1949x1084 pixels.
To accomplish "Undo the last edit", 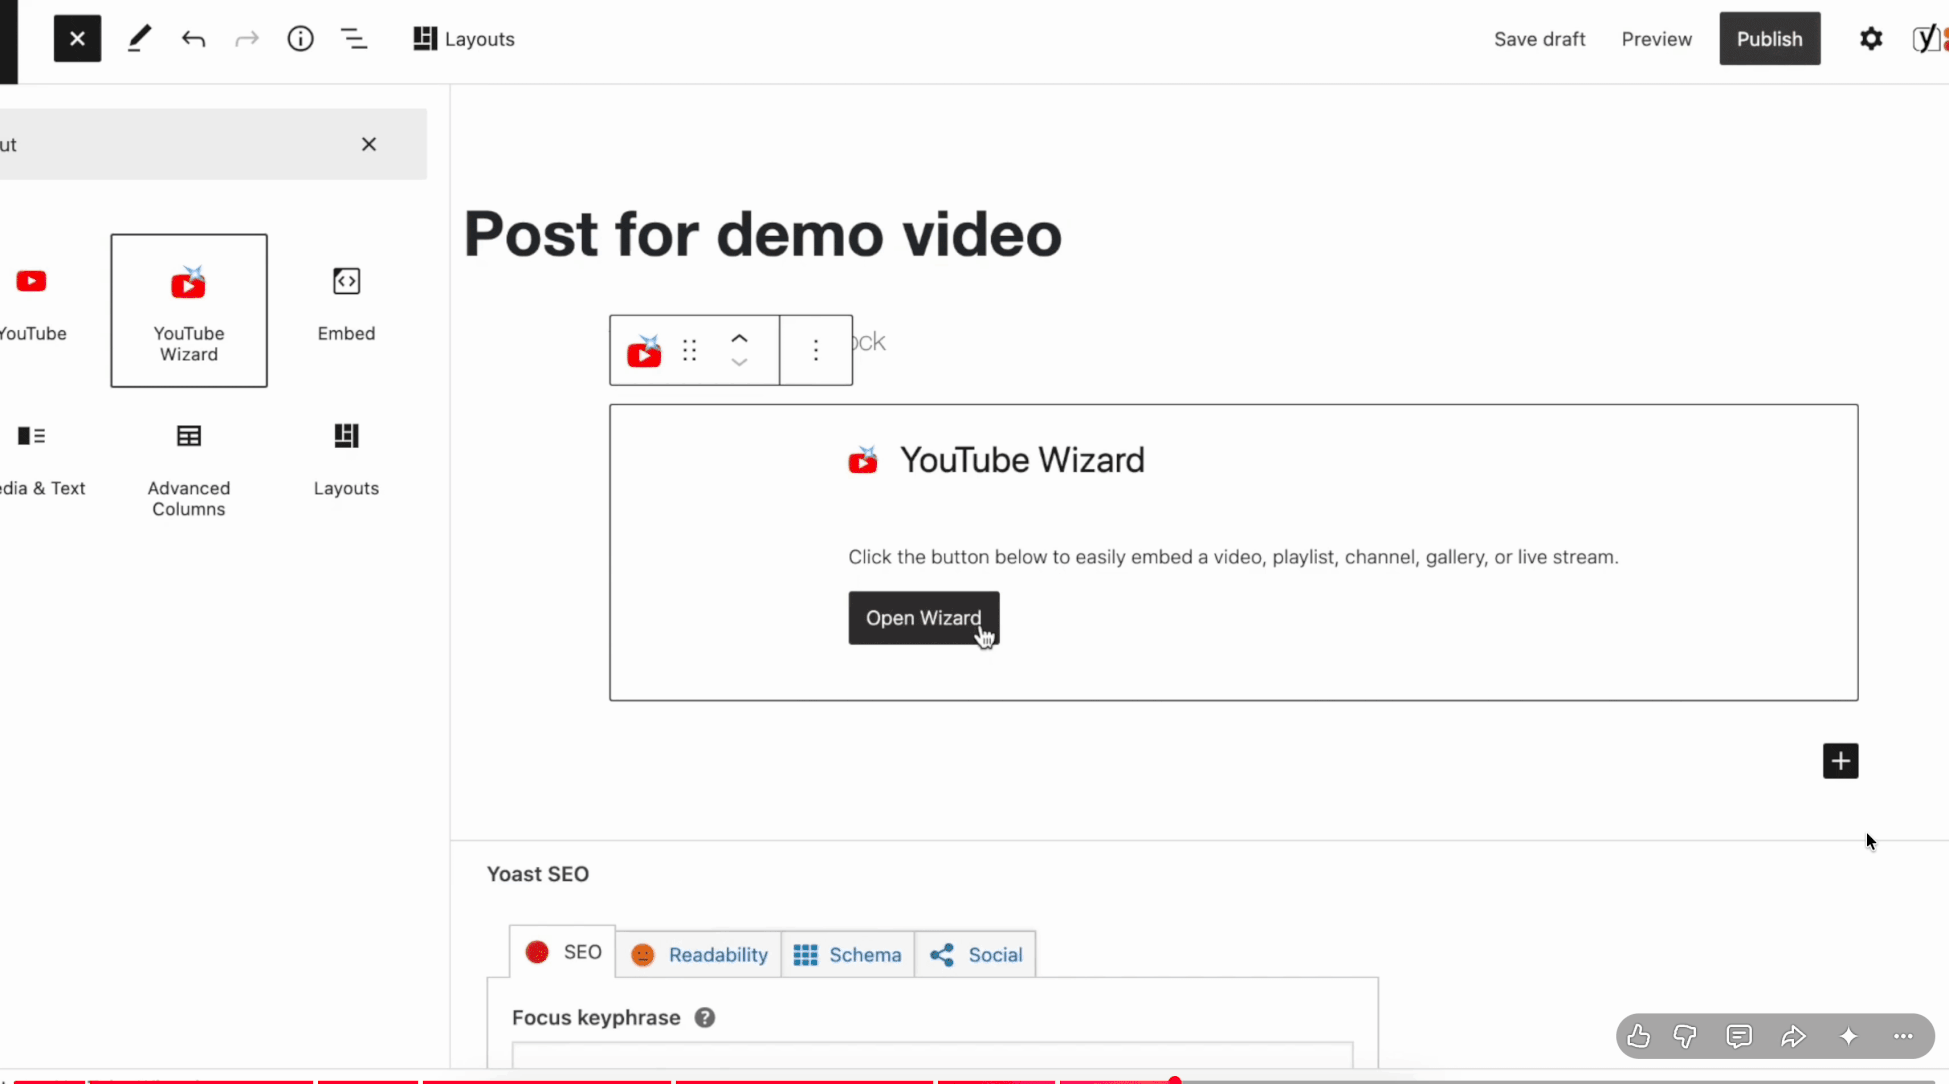I will 193,39.
